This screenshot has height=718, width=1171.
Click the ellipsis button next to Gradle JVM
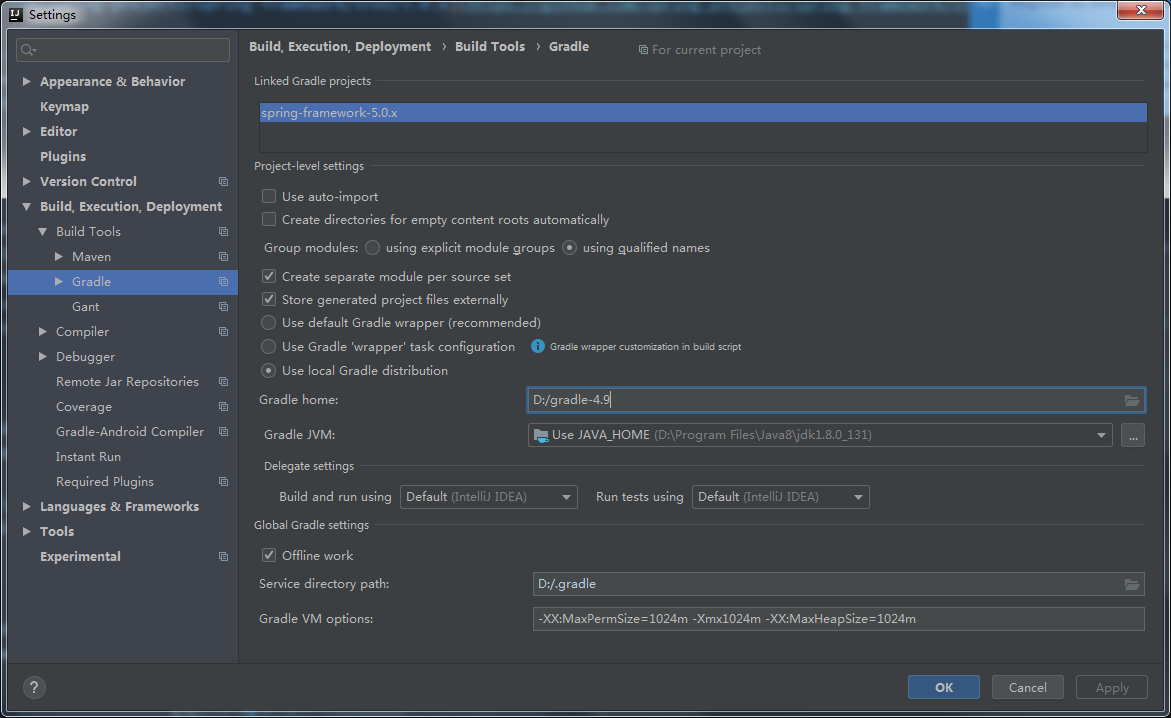pyautogui.click(x=1132, y=435)
